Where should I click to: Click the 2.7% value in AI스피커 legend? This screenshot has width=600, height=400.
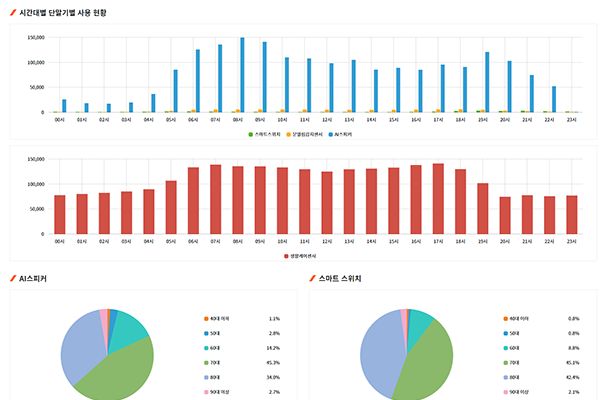click(x=274, y=392)
